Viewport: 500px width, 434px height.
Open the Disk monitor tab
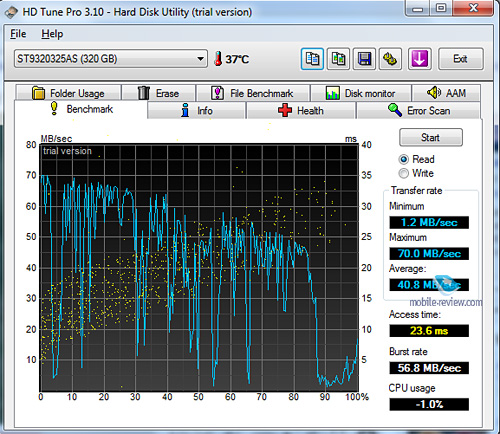tap(360, 93)
